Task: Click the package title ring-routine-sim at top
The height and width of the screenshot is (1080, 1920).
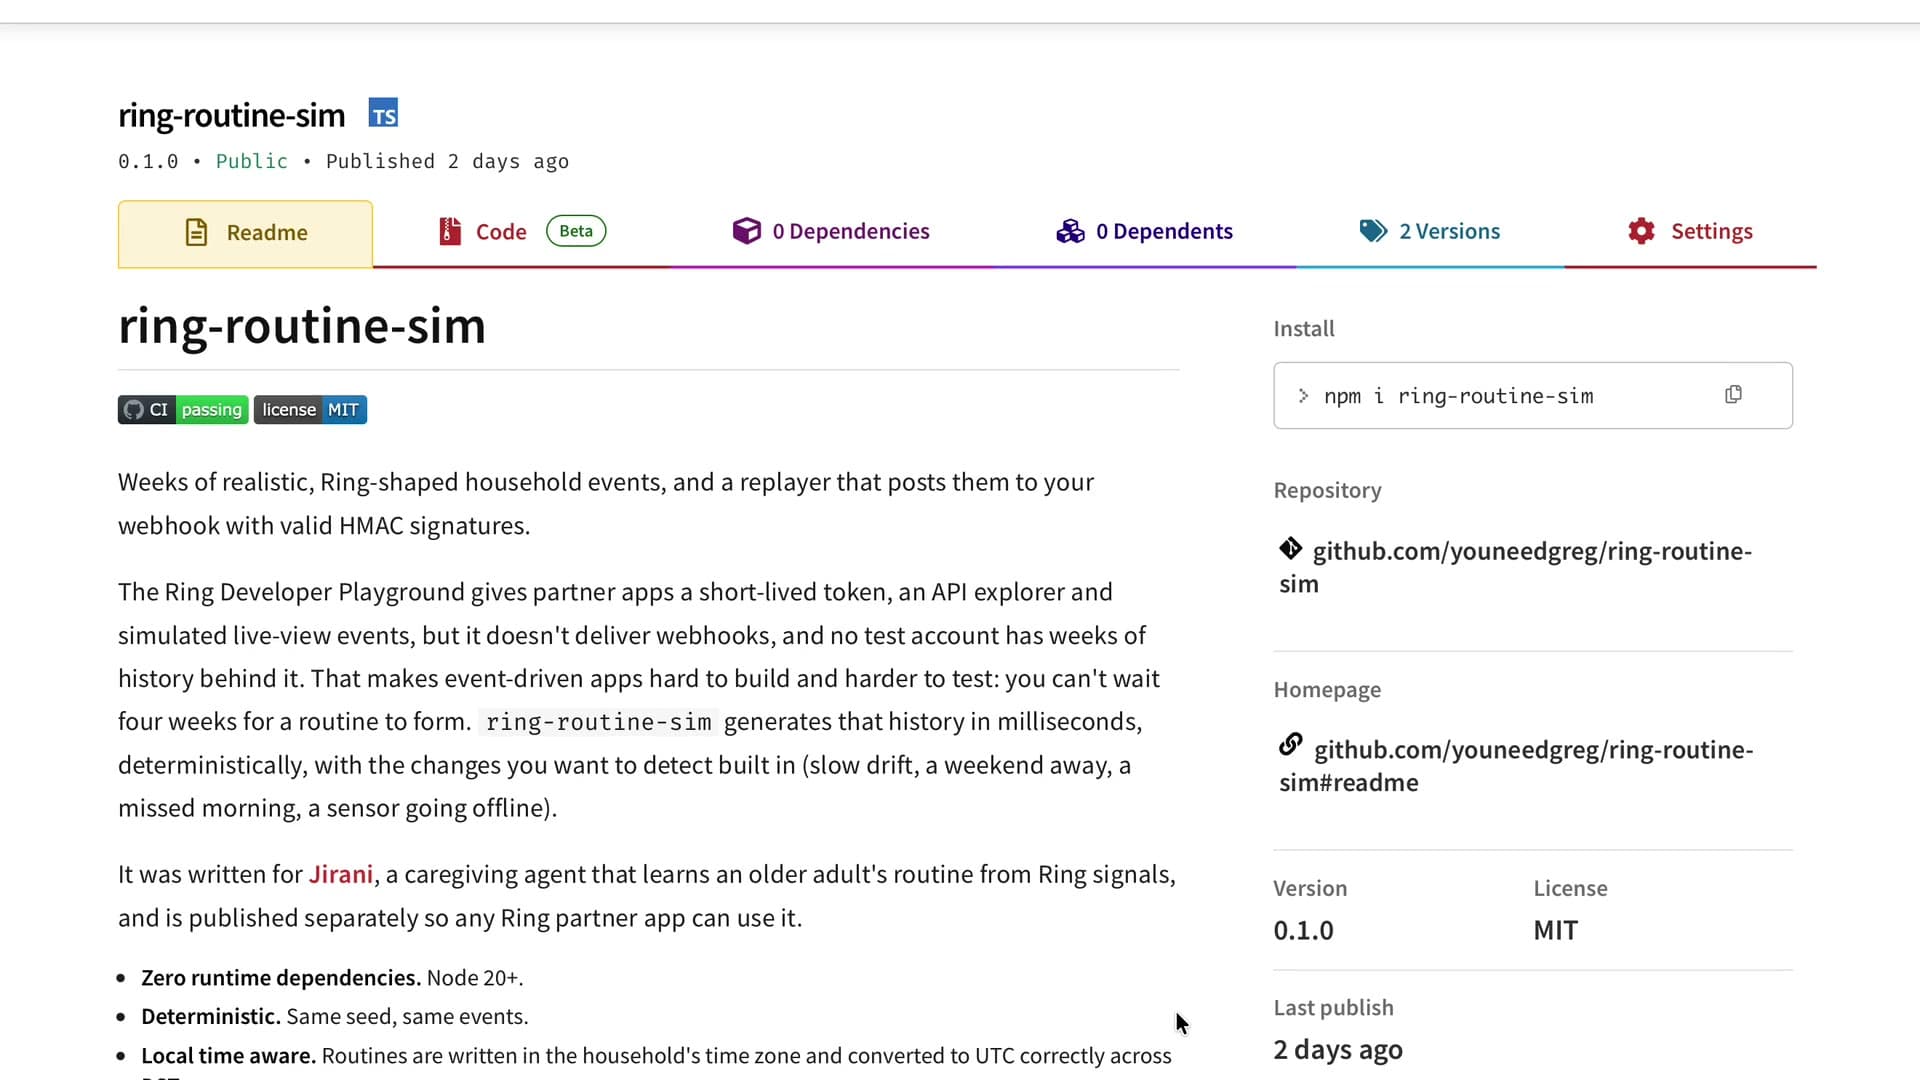Action: (x=232, y=116)
